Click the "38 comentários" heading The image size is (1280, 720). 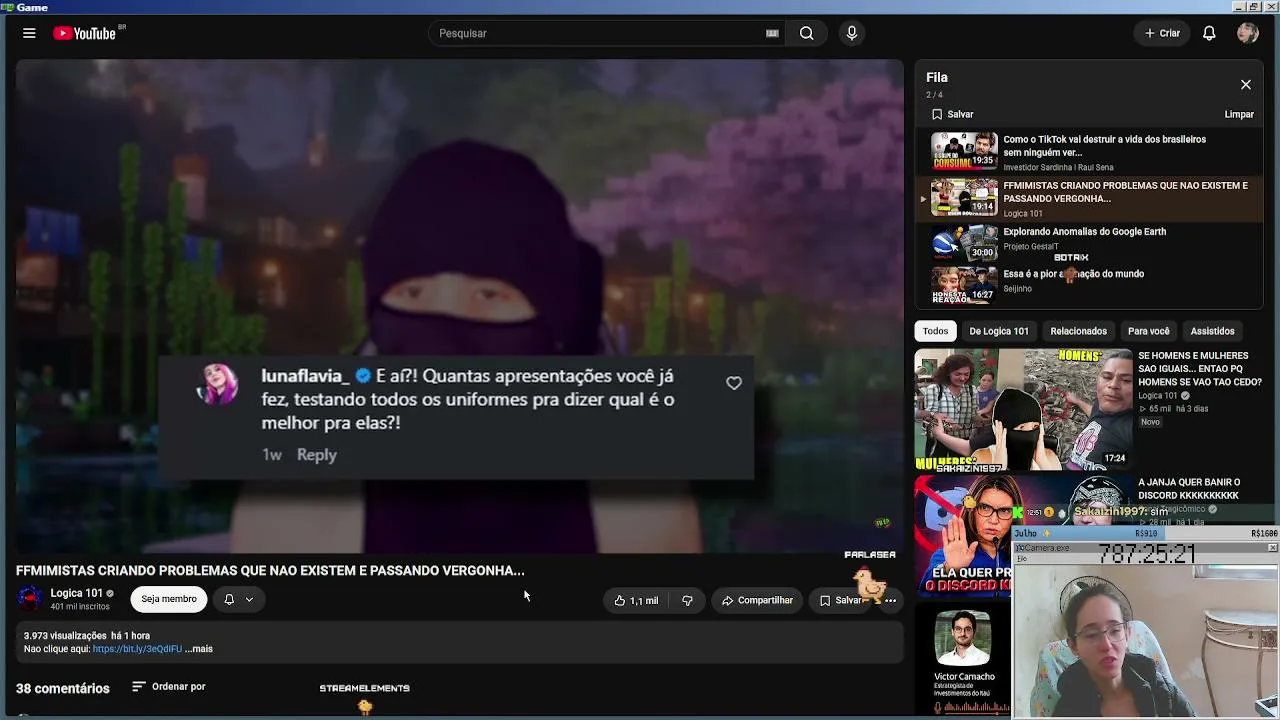[63, 688]
